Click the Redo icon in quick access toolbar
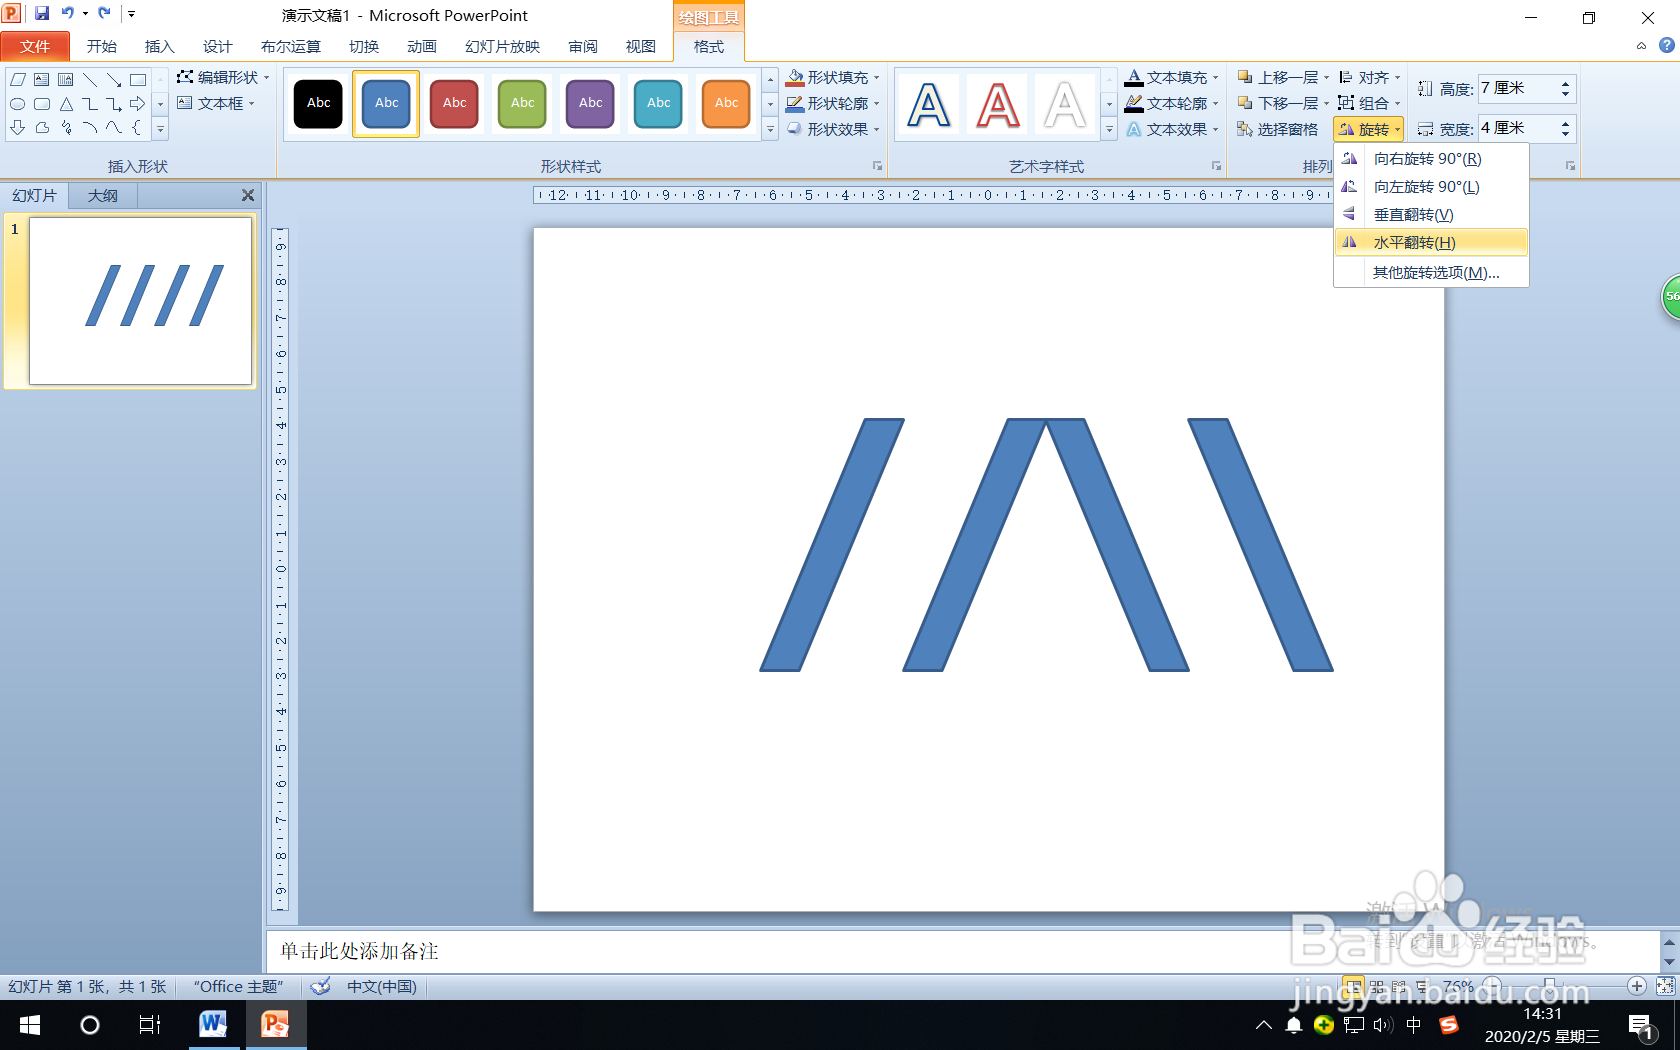The width and height of the screenshot is (1680, 1050). (104, 14)
